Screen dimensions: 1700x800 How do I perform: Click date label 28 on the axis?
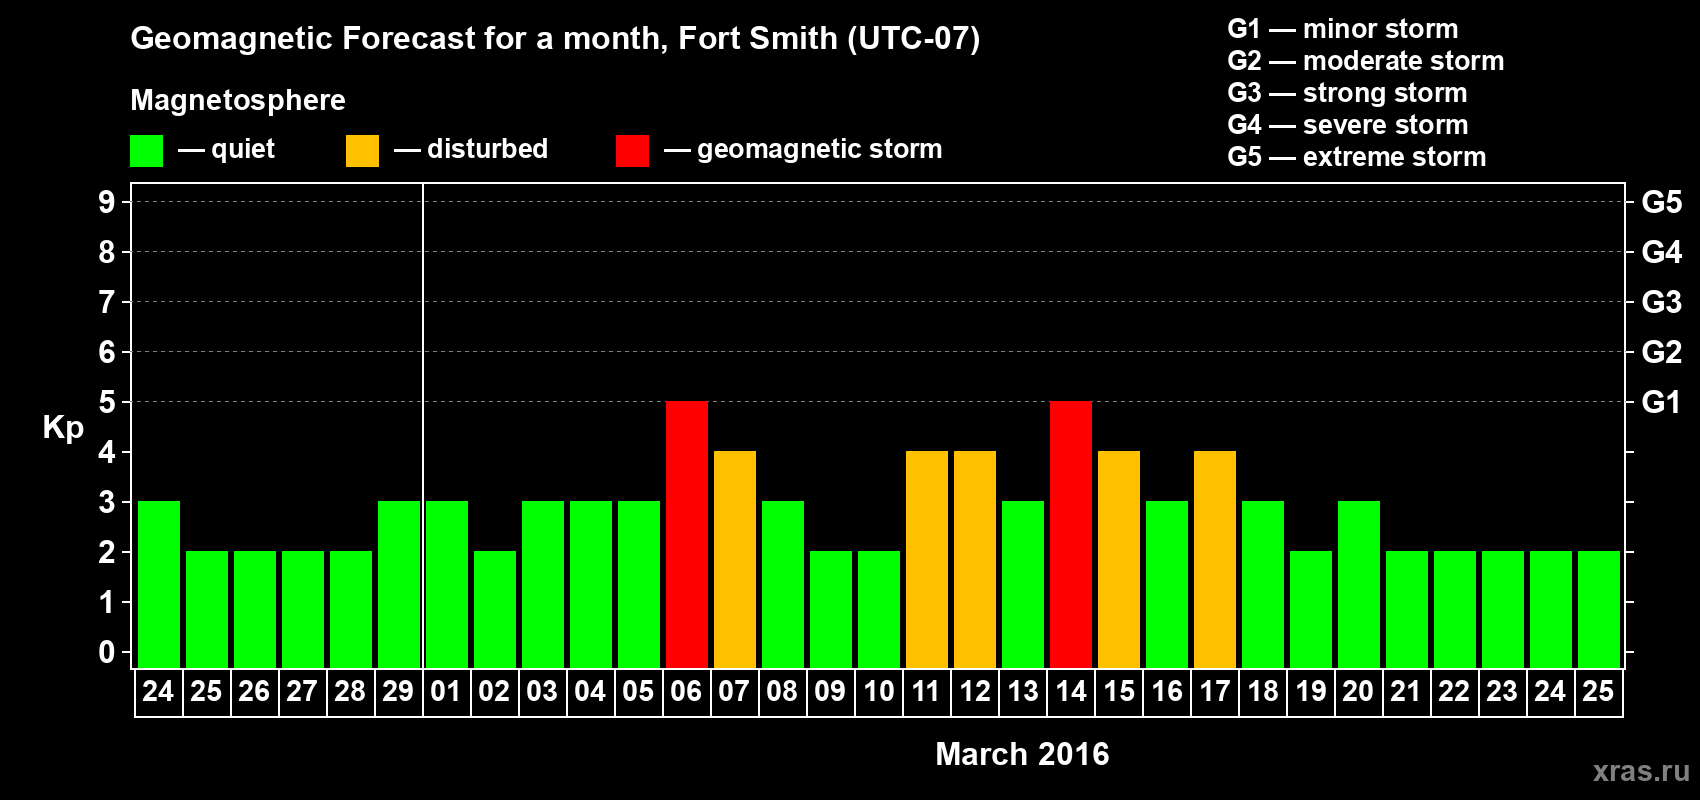[350, 692]
